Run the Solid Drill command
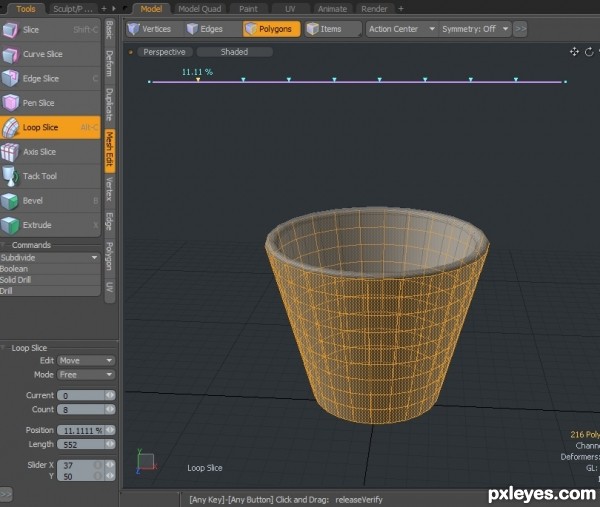Viewport: 600px width, 507px height. pyautogui.click(x=50, y=280)
